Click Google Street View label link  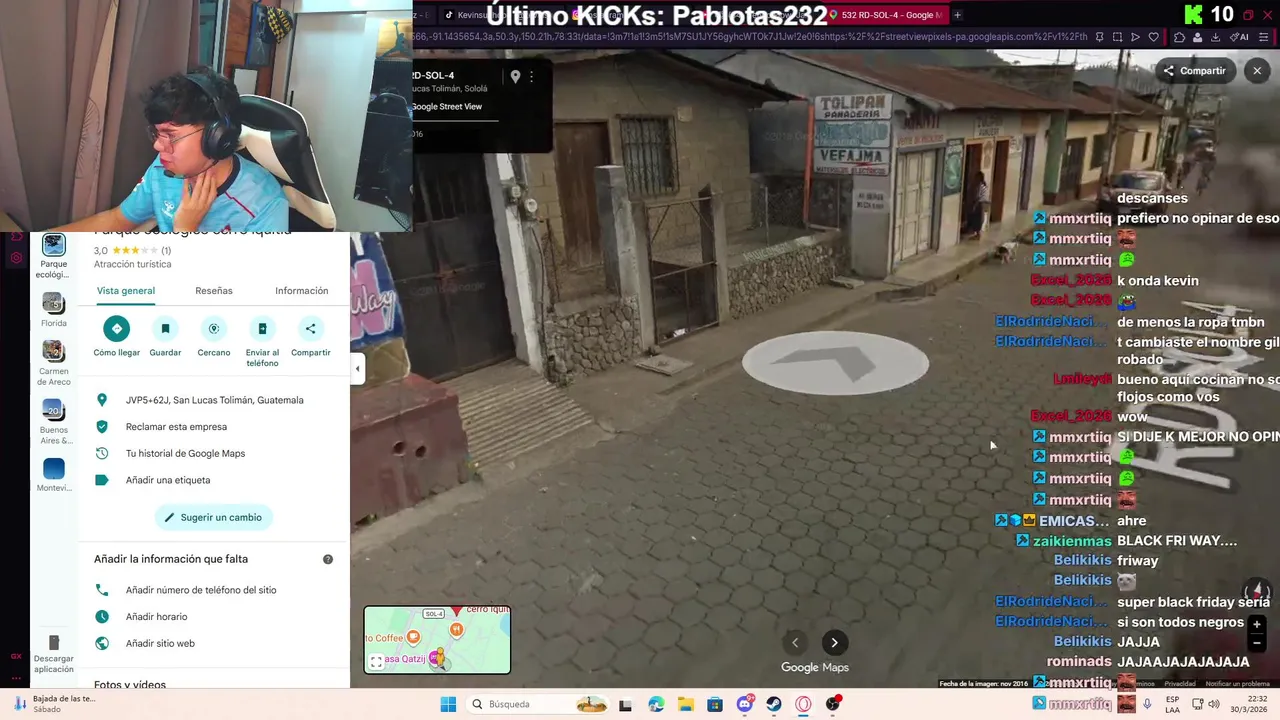(x=446, y=107)
